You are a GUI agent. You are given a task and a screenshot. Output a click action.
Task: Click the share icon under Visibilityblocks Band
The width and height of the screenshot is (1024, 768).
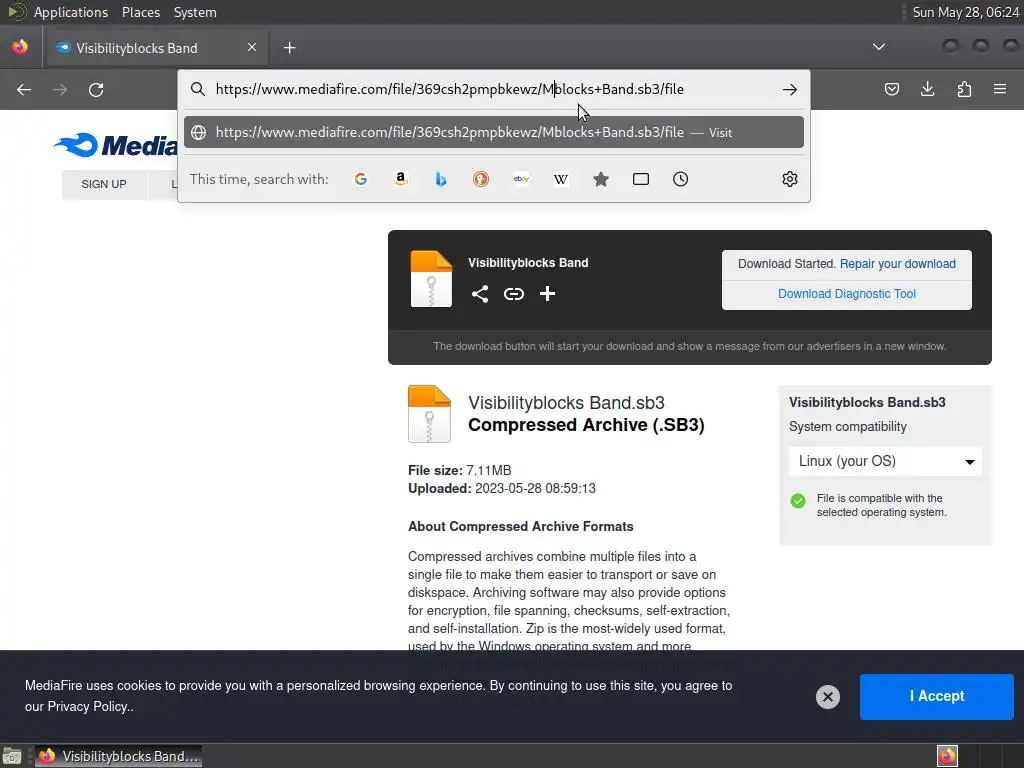480,294
